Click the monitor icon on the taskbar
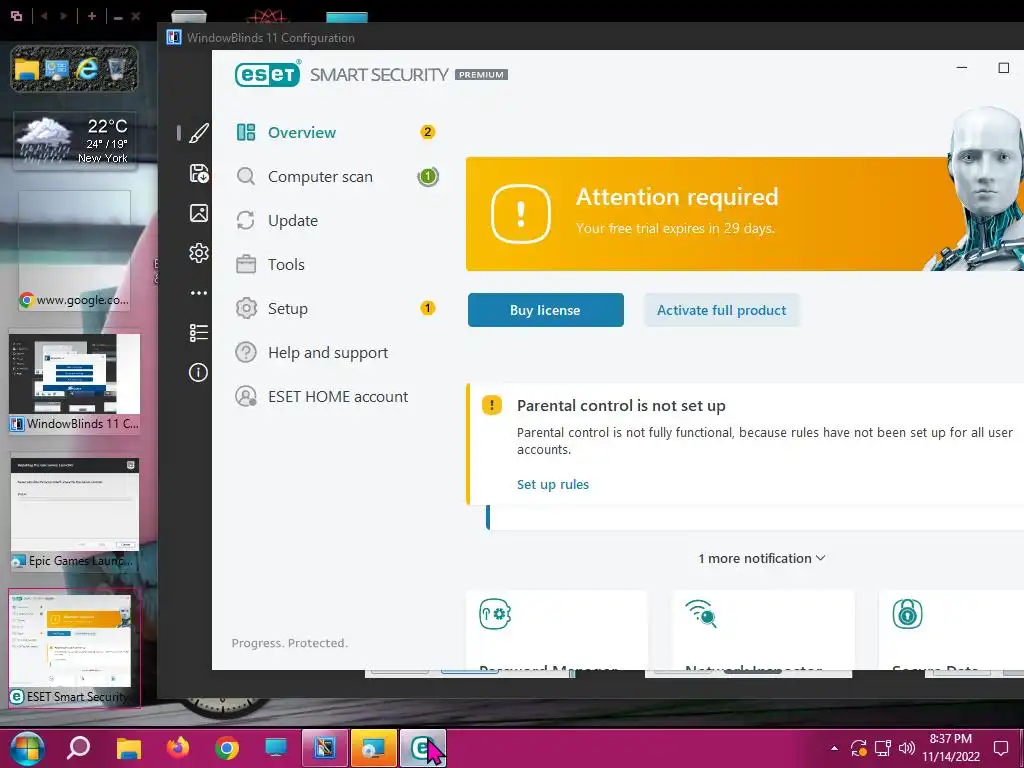This screenshot has width=1024, height=768. tap(276, 748)
